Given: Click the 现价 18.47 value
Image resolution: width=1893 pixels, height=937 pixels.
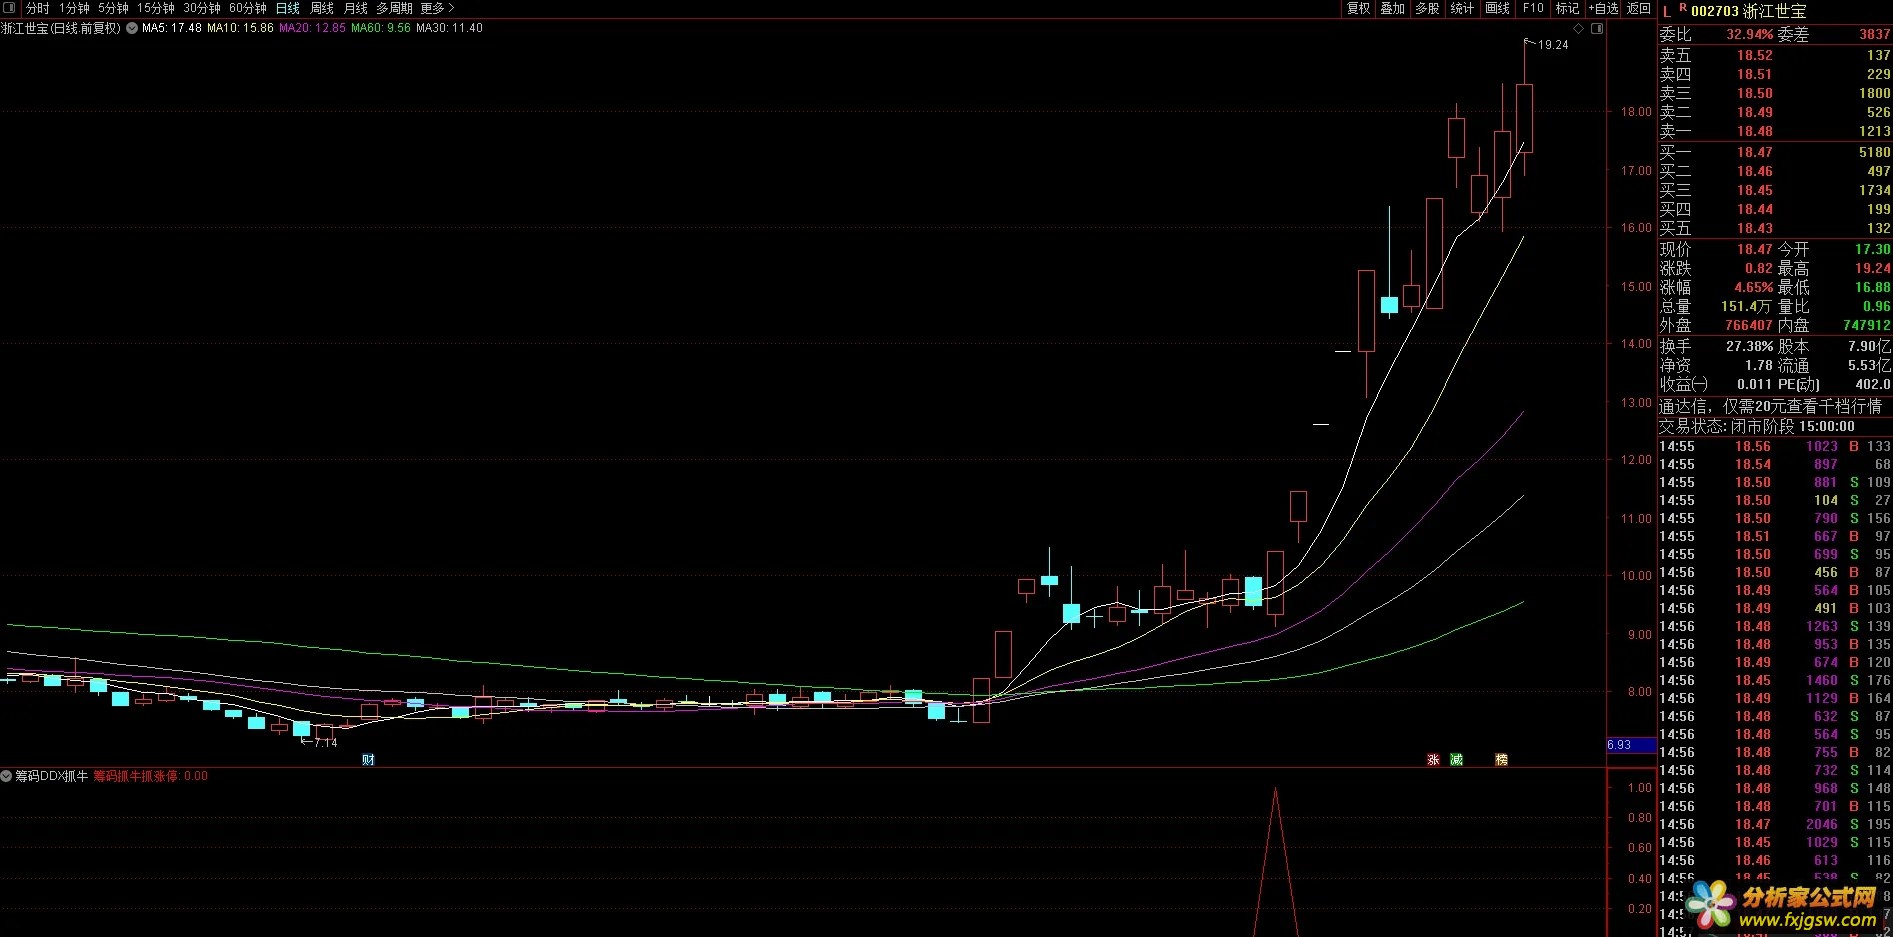Looking at the screenshot, I should tap(1754, 250).
